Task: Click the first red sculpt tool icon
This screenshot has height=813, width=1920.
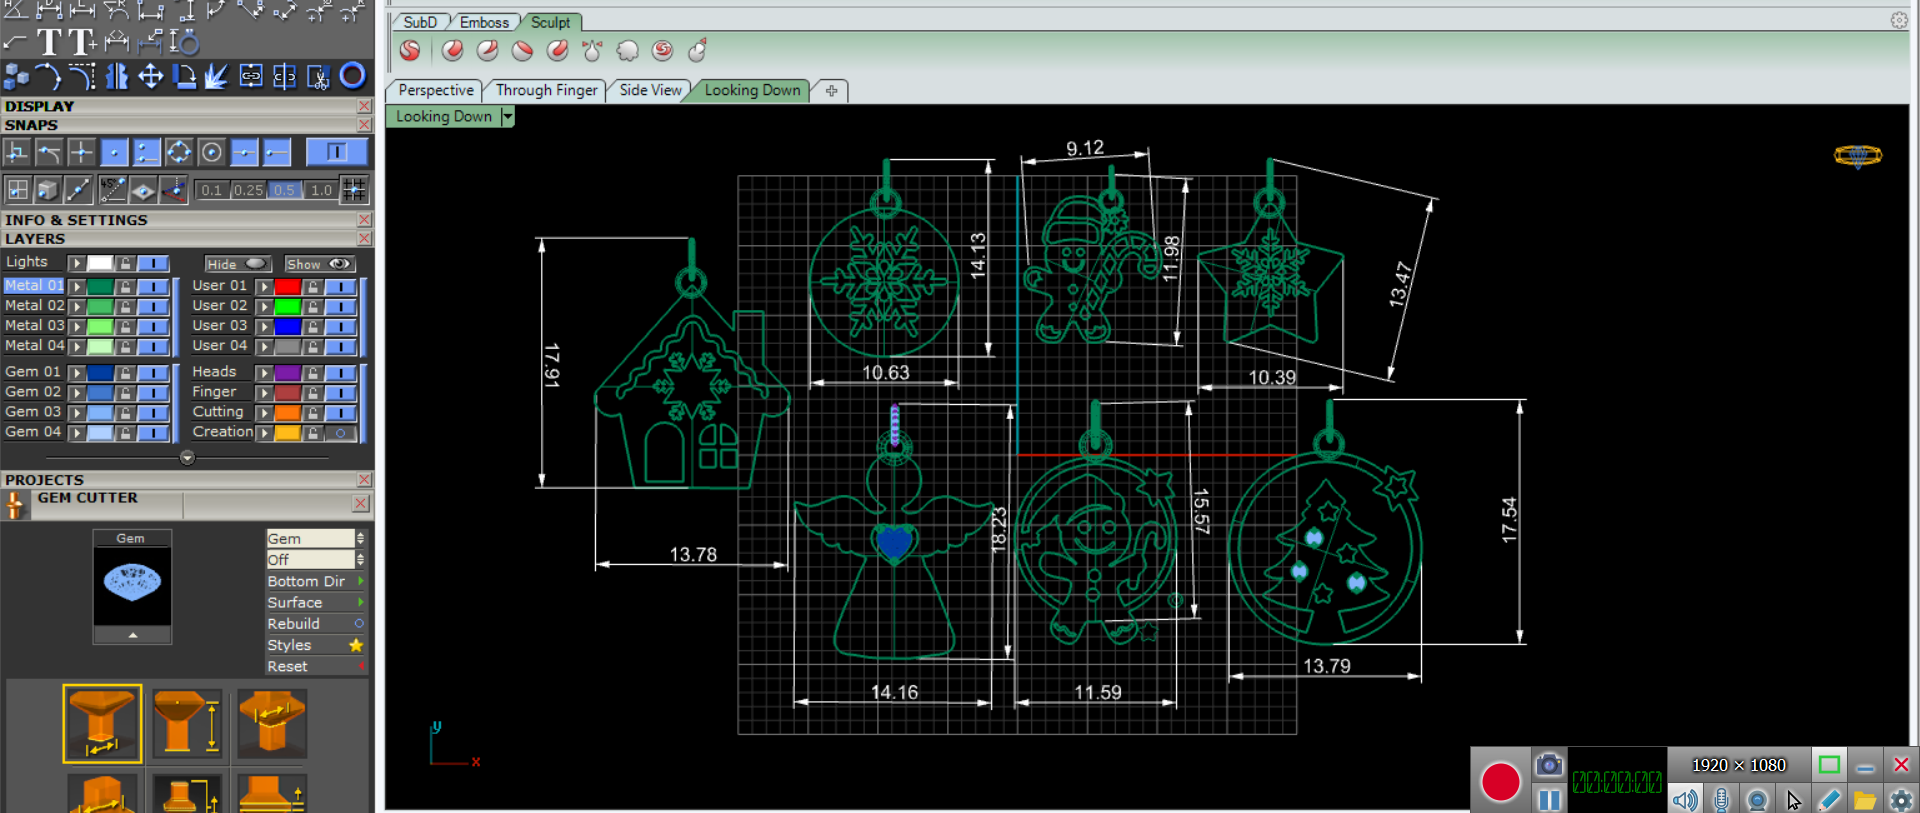Action: point(410,51)
